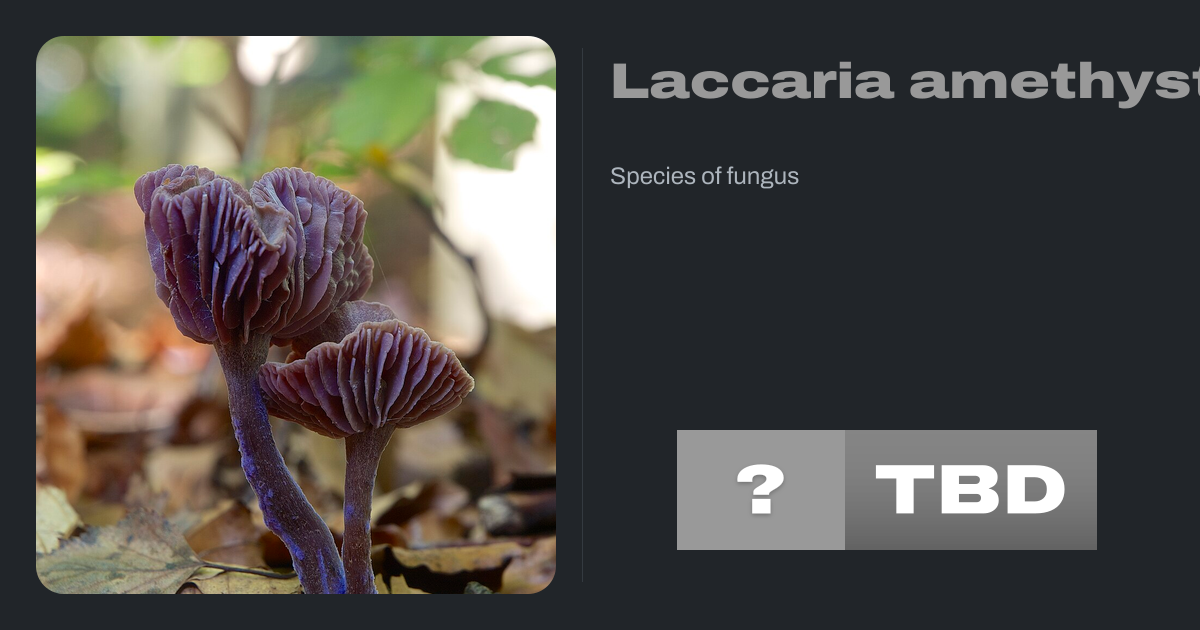
Task: Click the TBD badge
Action: tap(886, 490)
